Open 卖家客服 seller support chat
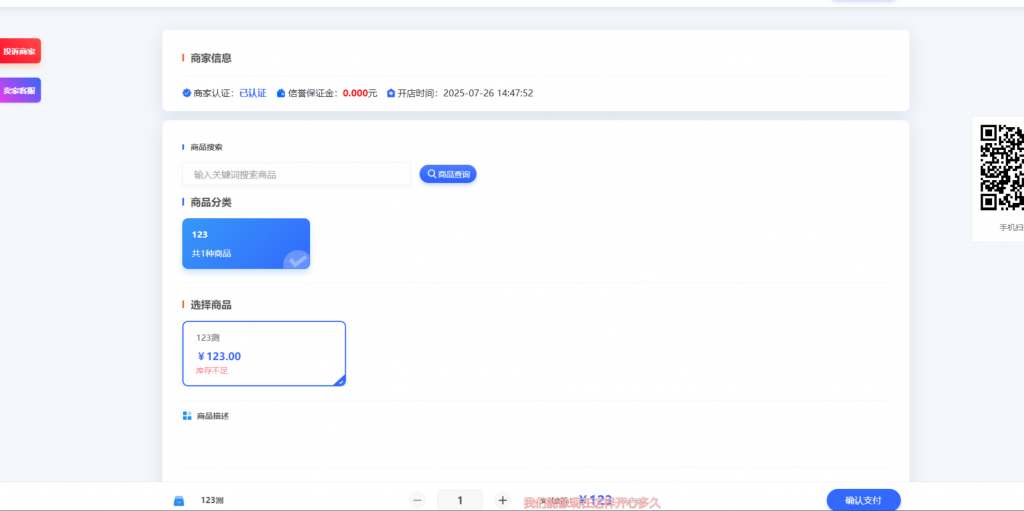The height and width of the screenshot is (511, 1024). [19, 91]
